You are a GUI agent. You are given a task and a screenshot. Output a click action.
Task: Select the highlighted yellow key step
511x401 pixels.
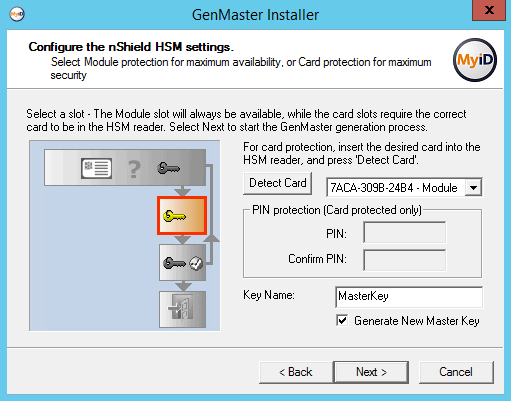(182, 216)
